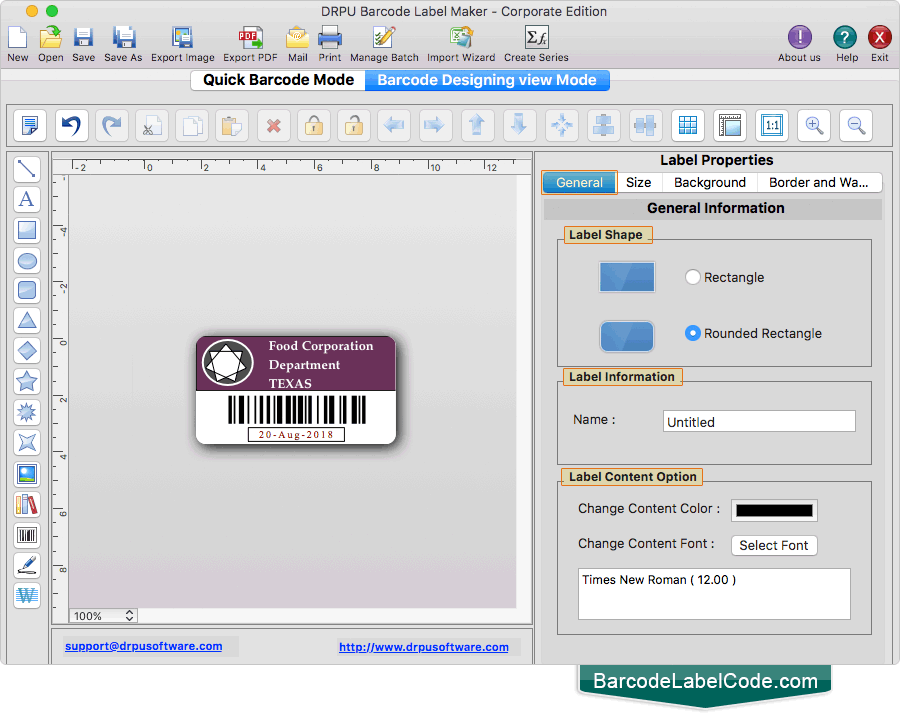900x713 pixels.
Task: Open the drpusoftware.com website link
Action: [424, 647]
